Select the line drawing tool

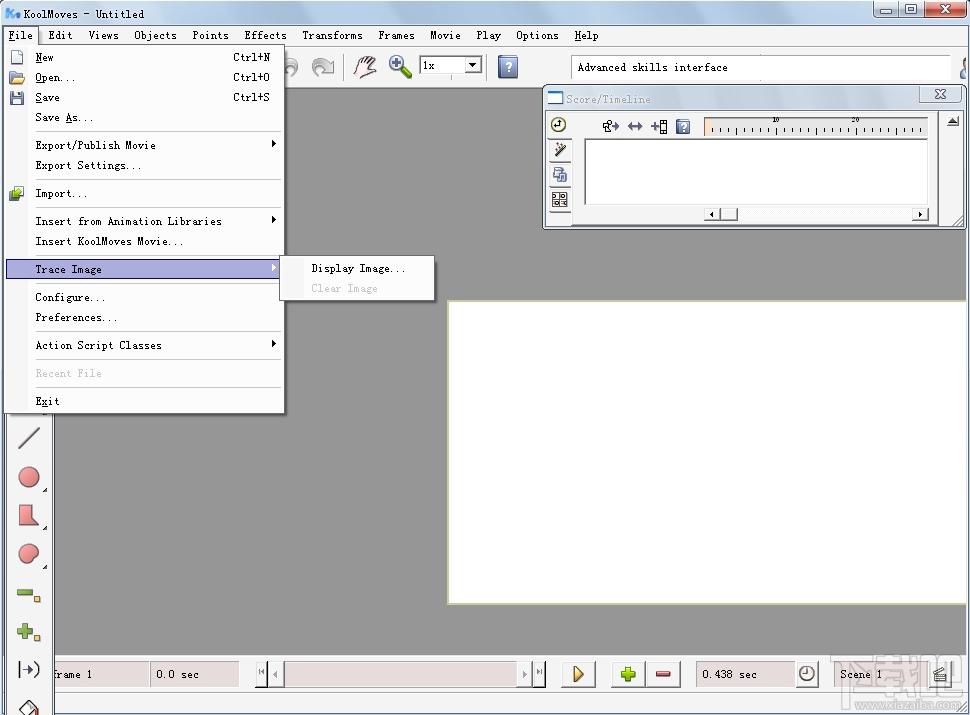29,437
